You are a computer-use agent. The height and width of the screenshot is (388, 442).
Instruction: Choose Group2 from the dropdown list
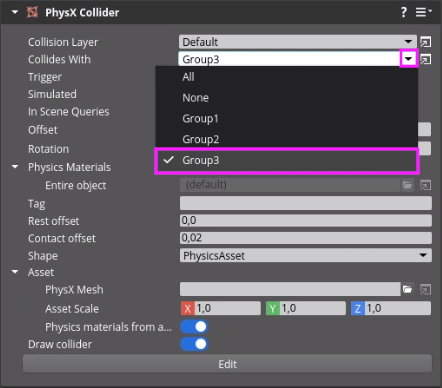[x=287, y=139]
